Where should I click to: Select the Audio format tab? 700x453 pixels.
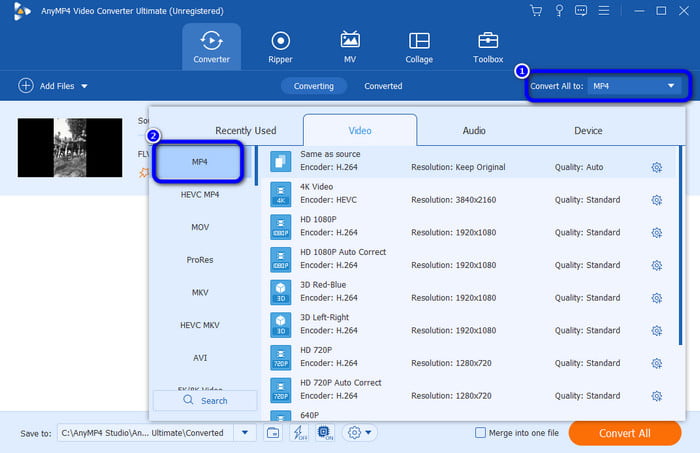click(474, 130)
